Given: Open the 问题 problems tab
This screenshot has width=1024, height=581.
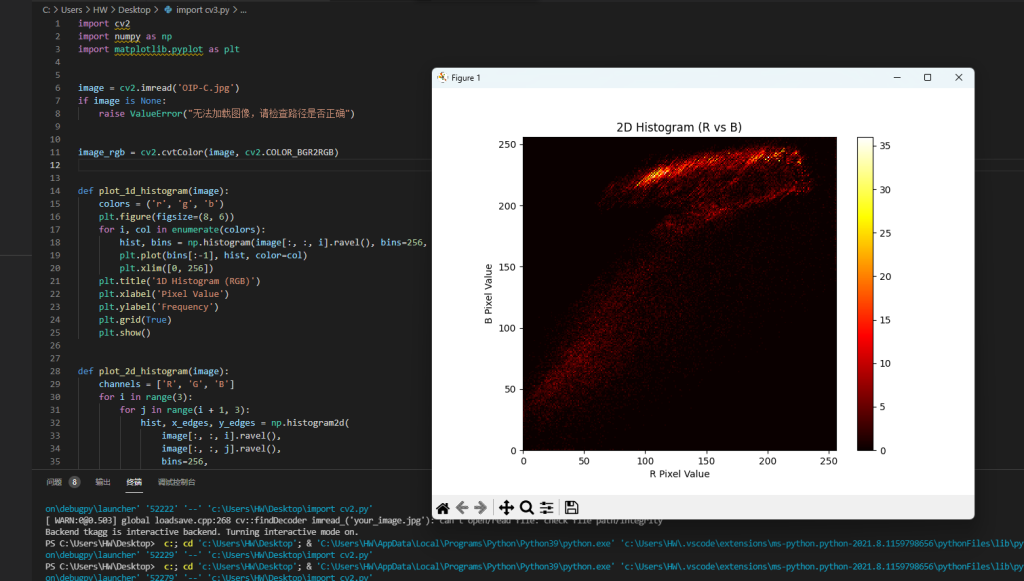Looking at the screenshot, I should (54, 482).
